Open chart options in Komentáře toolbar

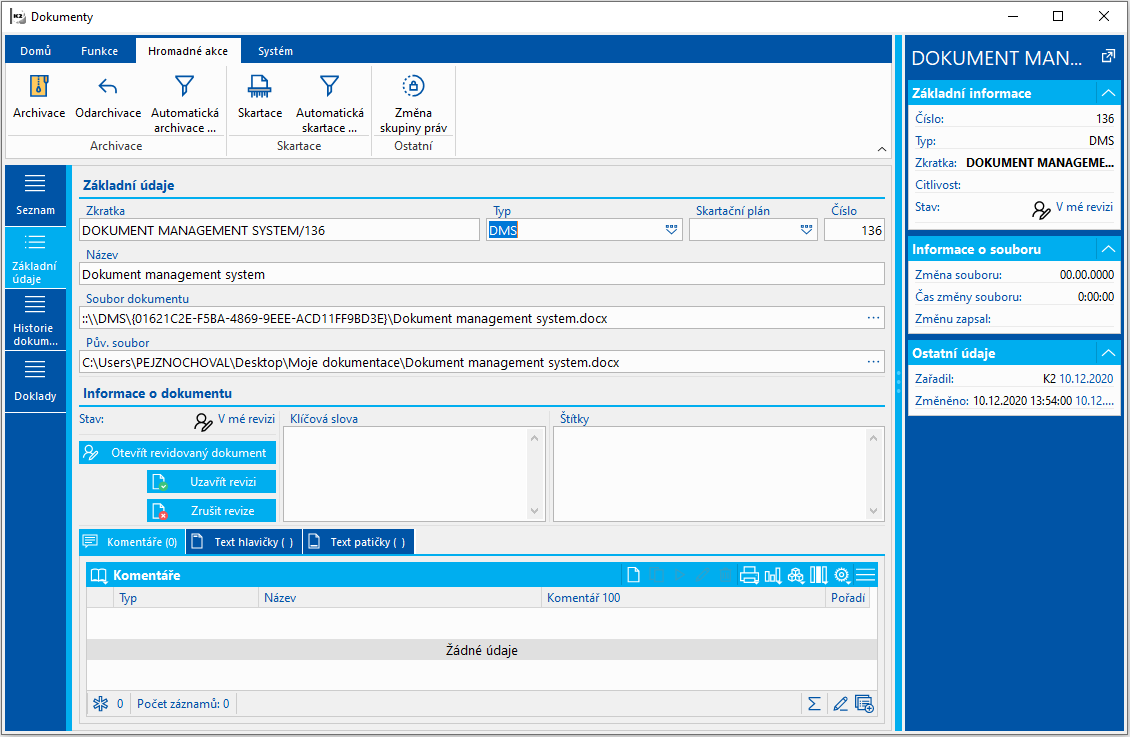coord(773,575)
